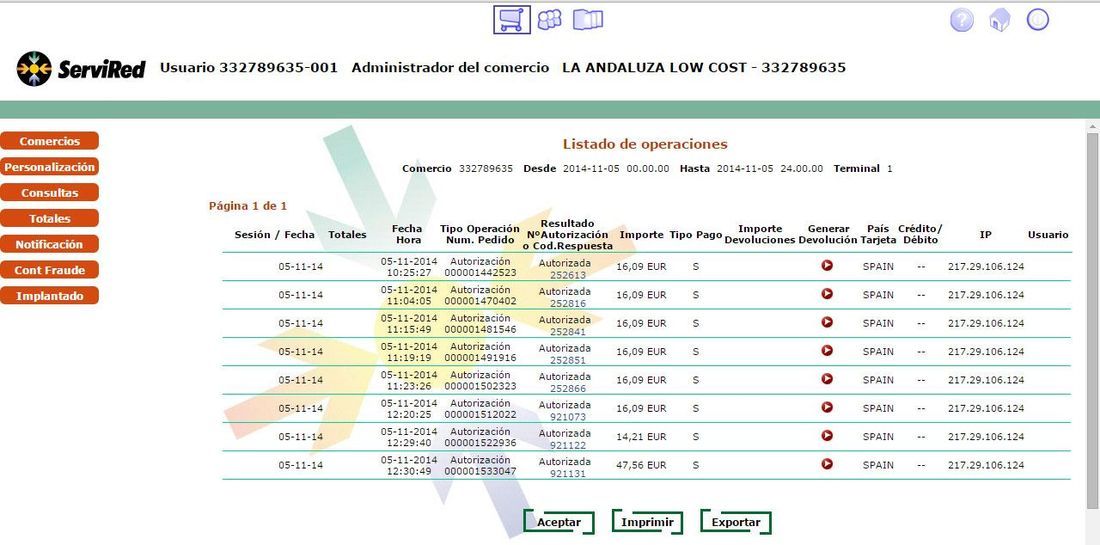1100x545 pixels.
Task: Click the Totales column header
Action: pos(347,235)
